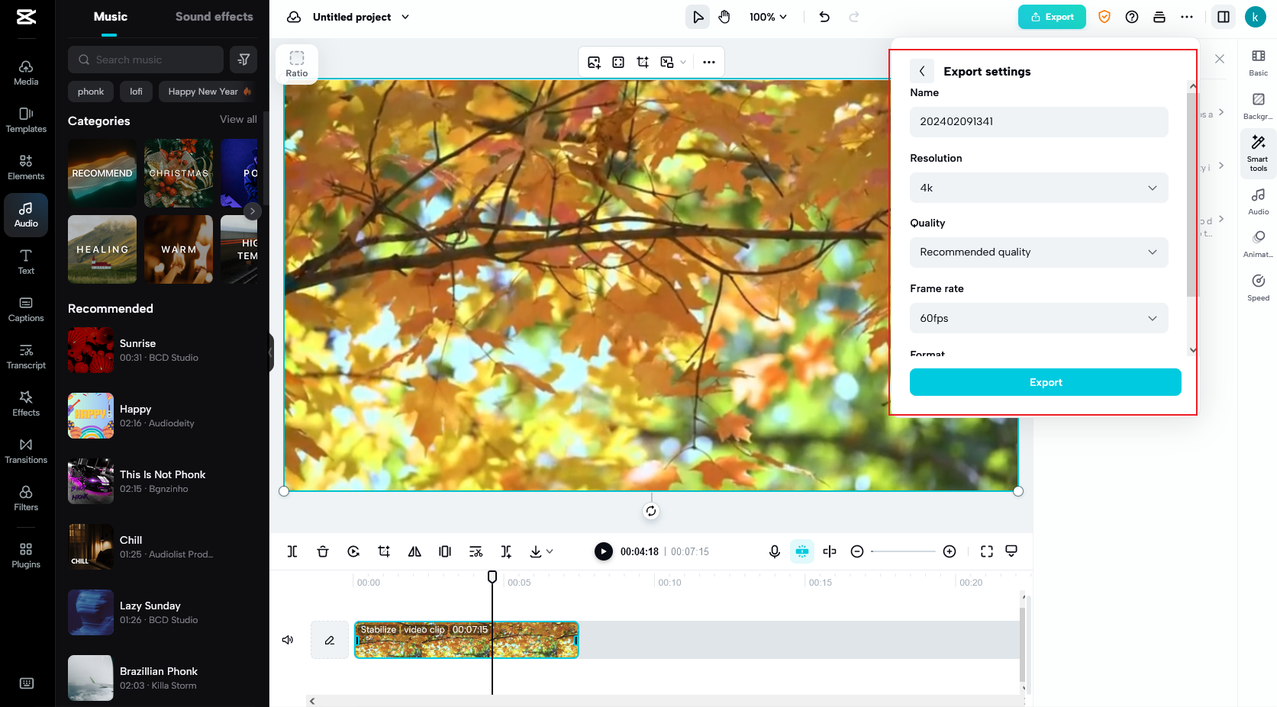Toggle the side panel layout icon

point(1223,17)
